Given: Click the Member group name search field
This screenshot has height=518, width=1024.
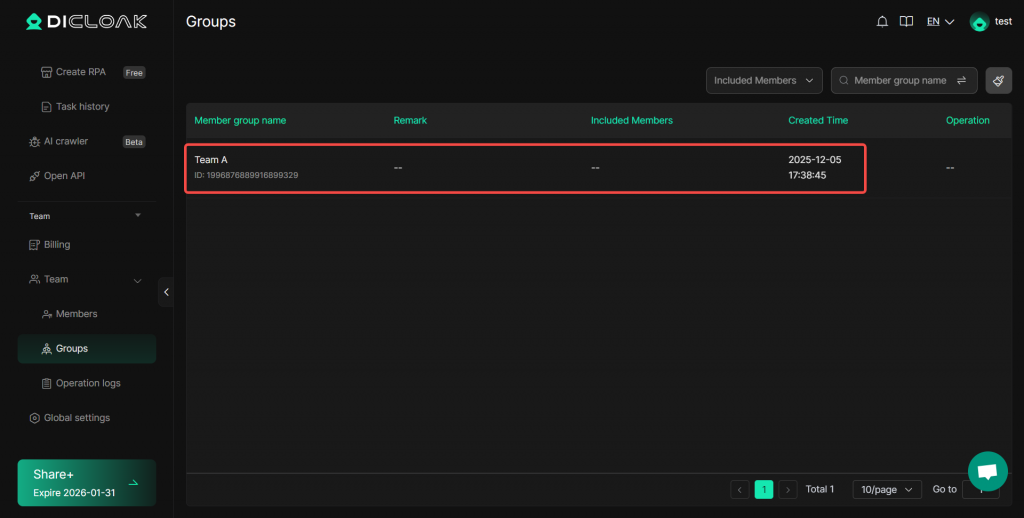Looking at the screenshot, I should click(x=898, y=81).
